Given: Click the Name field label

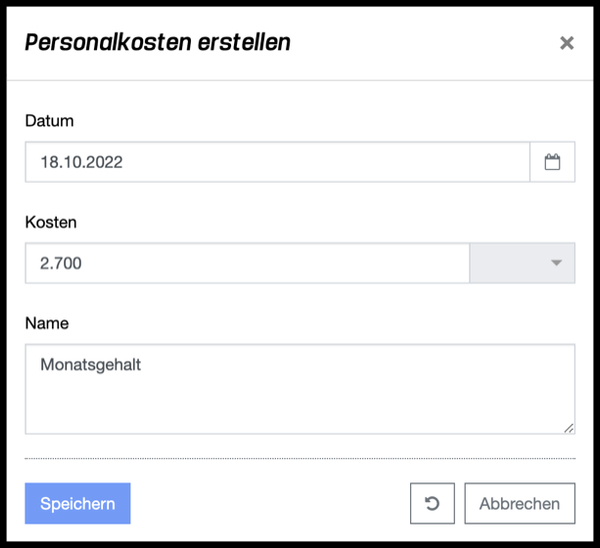Looking at the screenshot, I should (x=47, y=323).
